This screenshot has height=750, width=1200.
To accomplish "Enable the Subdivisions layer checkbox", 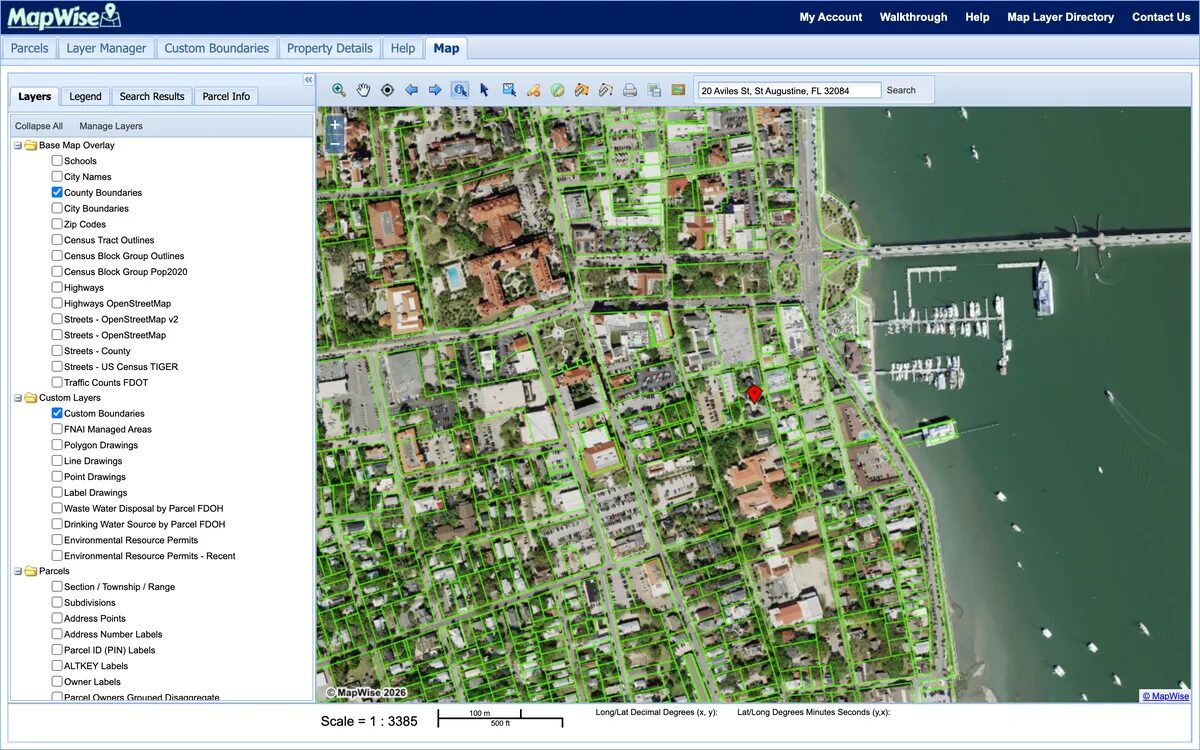I will tap(57, 602).
